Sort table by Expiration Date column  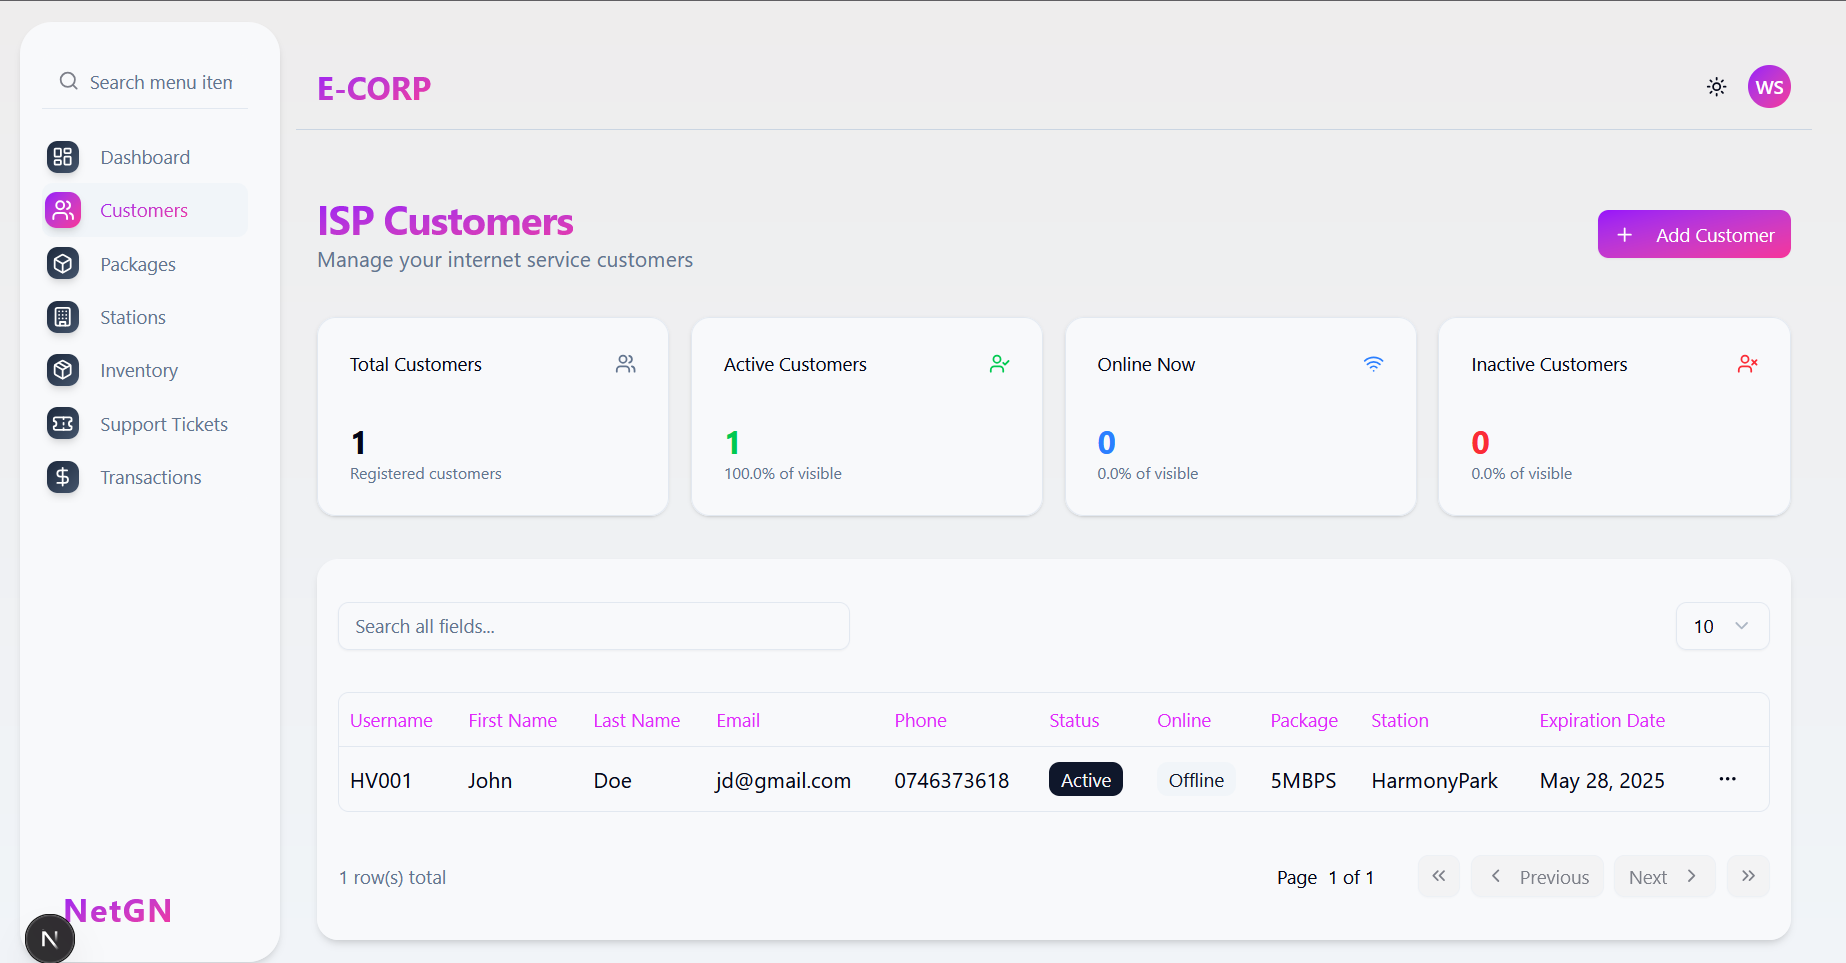(1601, 720)
